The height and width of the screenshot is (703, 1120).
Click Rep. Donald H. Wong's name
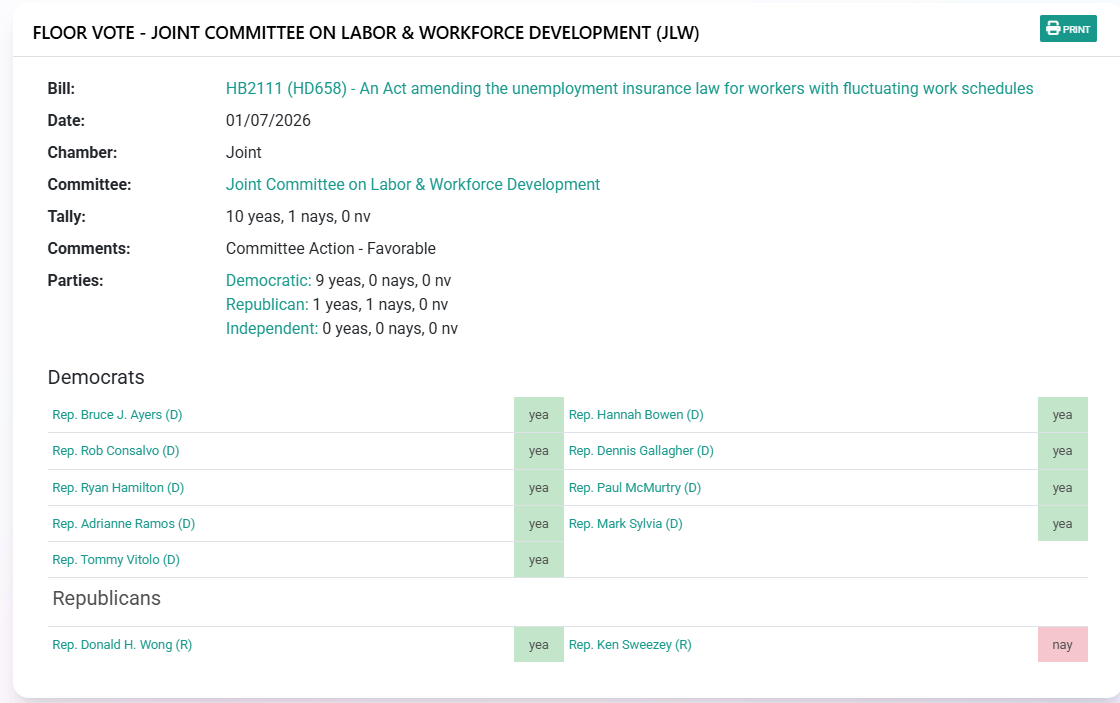[x=122, y=645]
